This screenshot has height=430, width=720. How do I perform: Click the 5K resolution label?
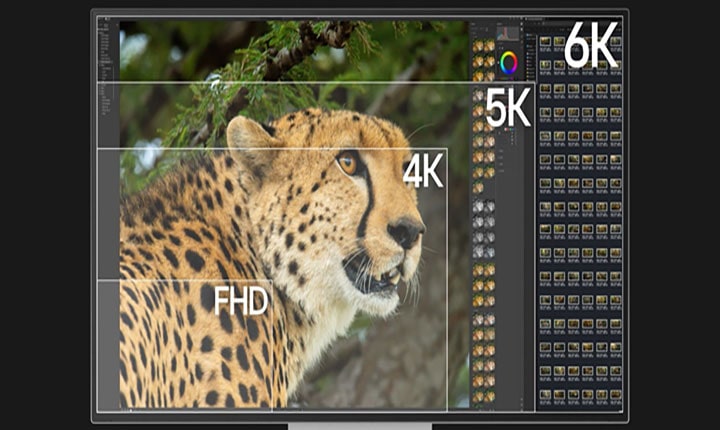click(x=508, y=108)
